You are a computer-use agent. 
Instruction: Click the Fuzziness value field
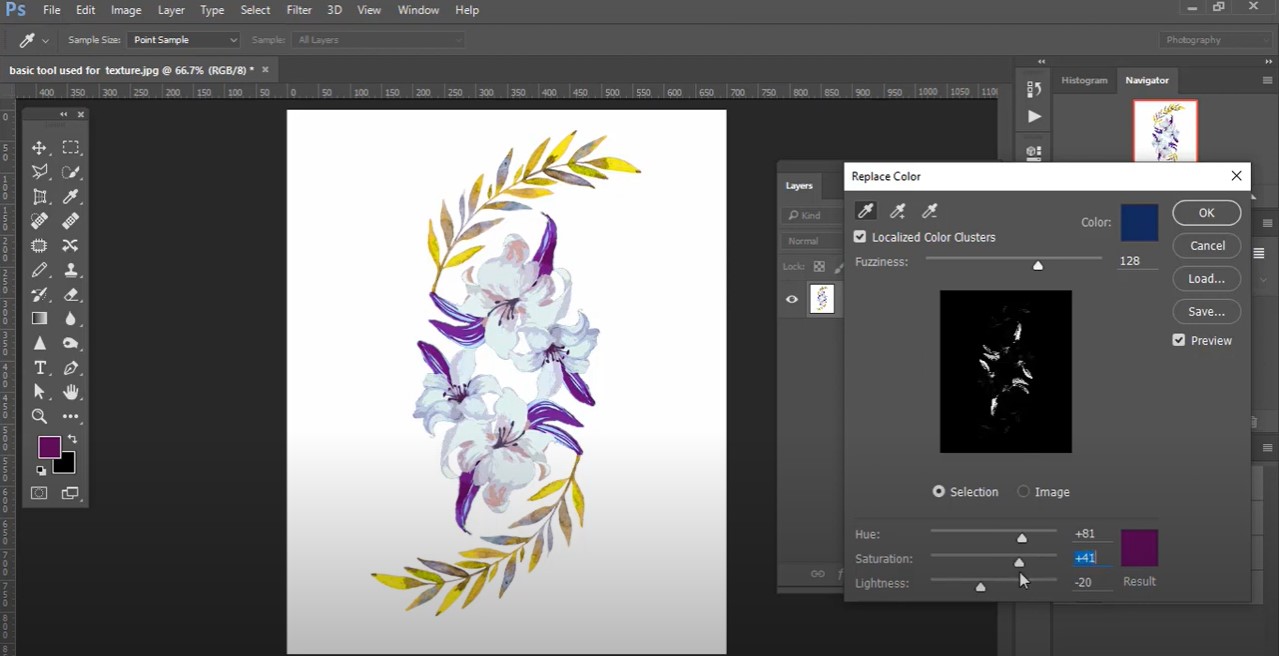pyautogui.click(x=1131, y=261)
